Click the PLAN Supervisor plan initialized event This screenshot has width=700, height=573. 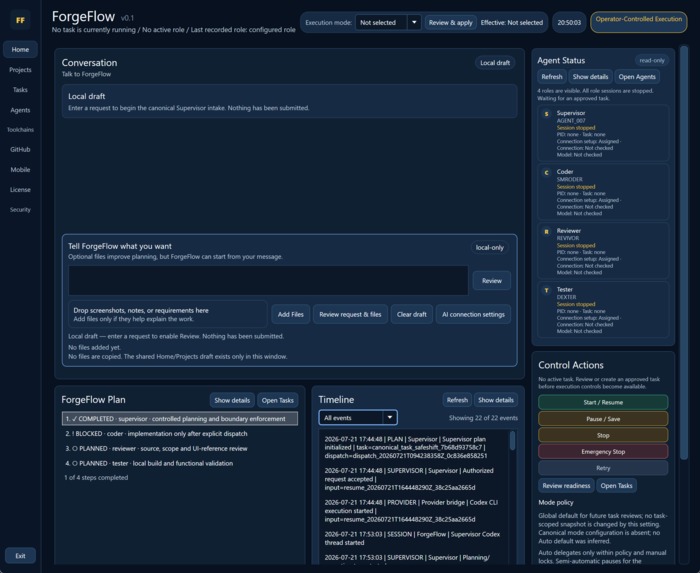pyautogui.click(x=408, y=447)
